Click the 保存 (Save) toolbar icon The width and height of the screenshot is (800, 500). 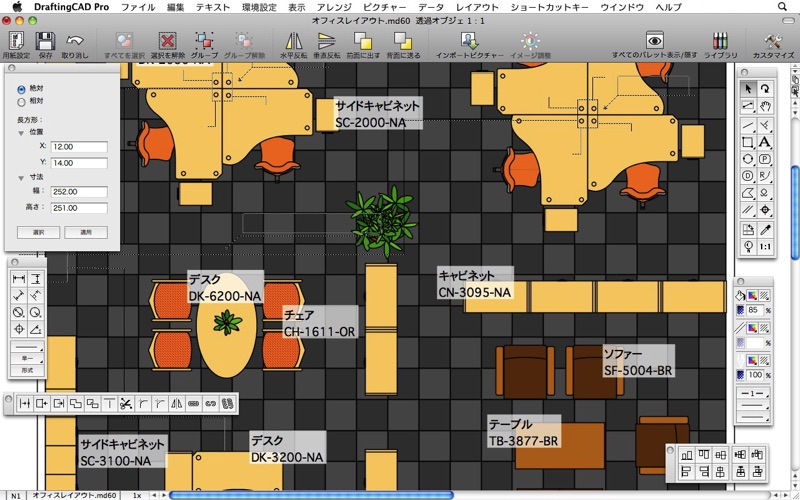point(45,41)
